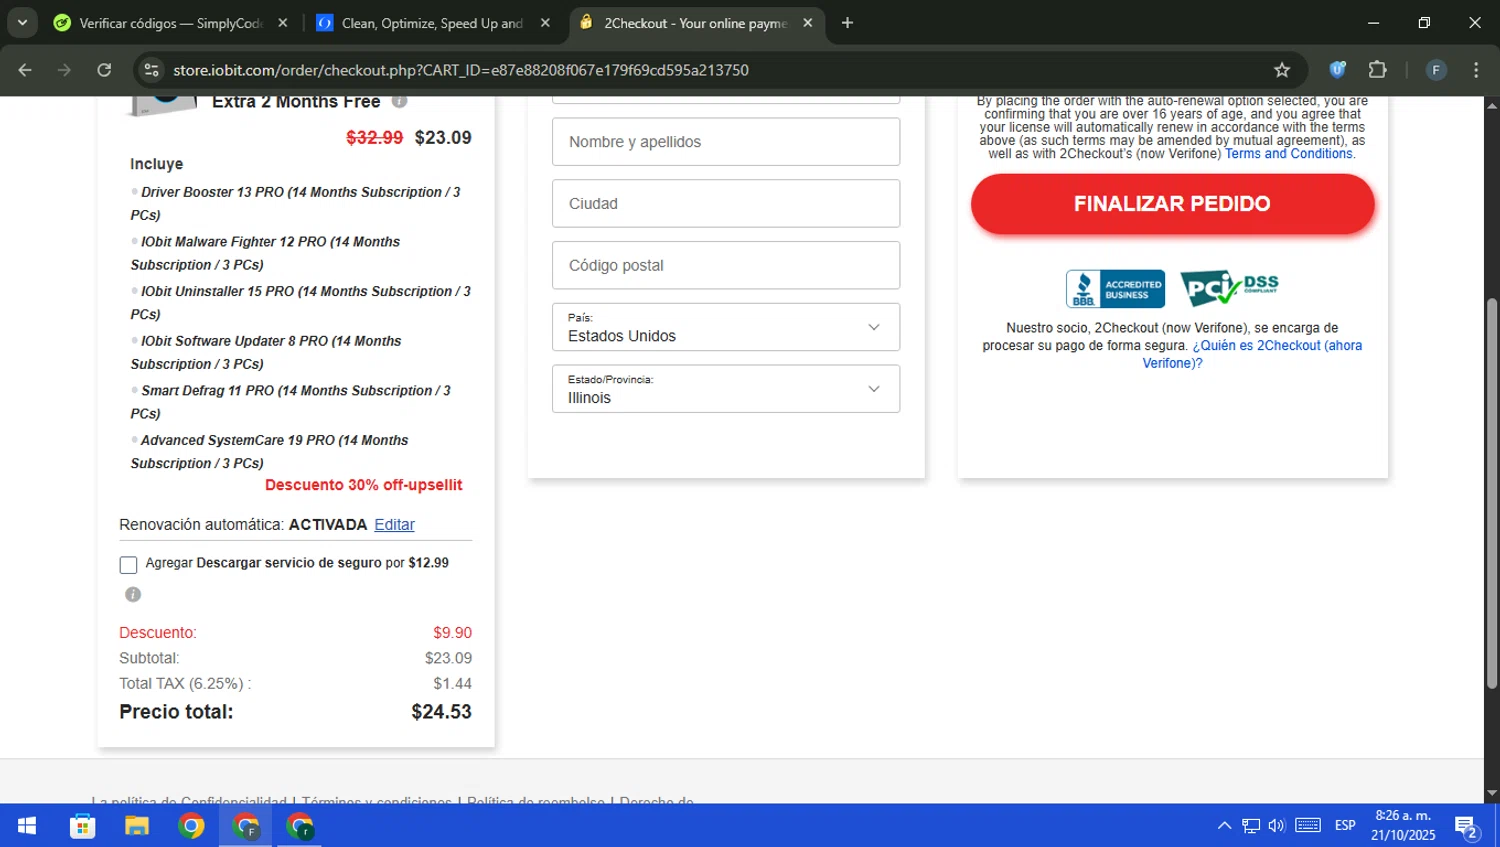The width and height of the screenshot is (1500, 847).
Task: Open the Estado/Provincia dropdown
Action: coord(726,389)
